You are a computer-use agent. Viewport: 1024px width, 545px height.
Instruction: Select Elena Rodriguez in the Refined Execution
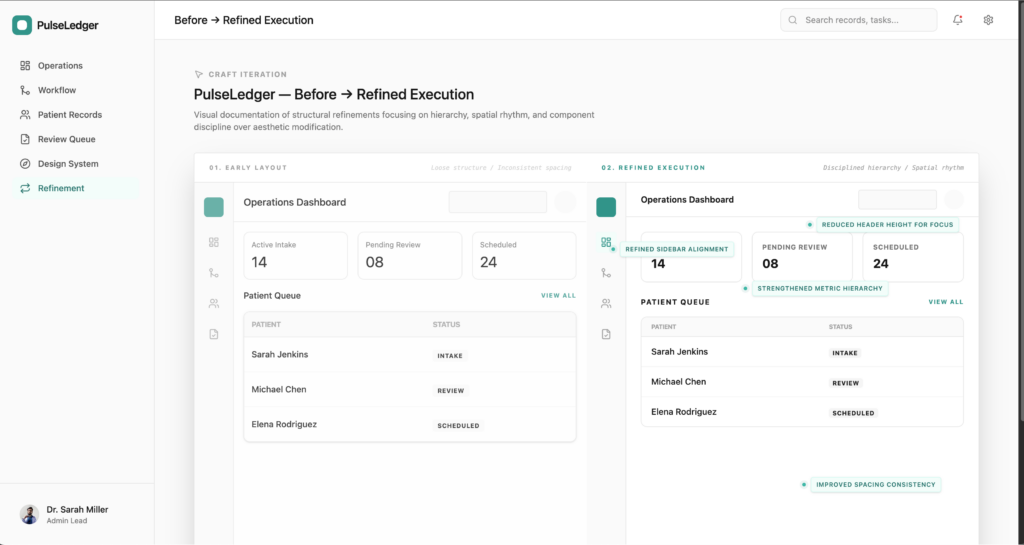(684, 412)
